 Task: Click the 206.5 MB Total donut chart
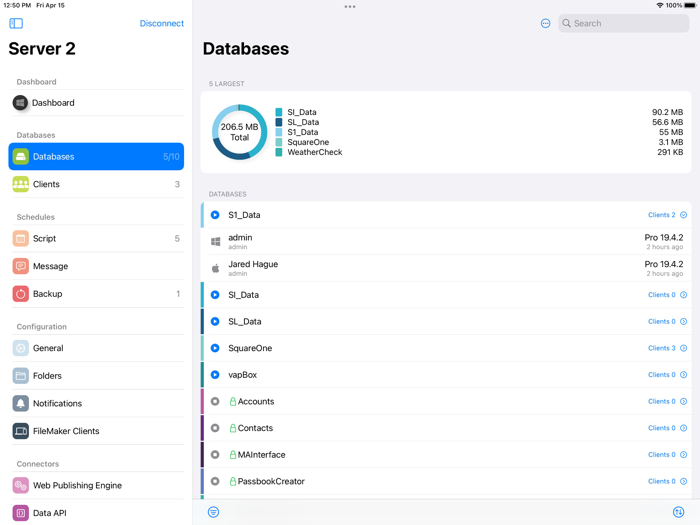click(239, 132)
